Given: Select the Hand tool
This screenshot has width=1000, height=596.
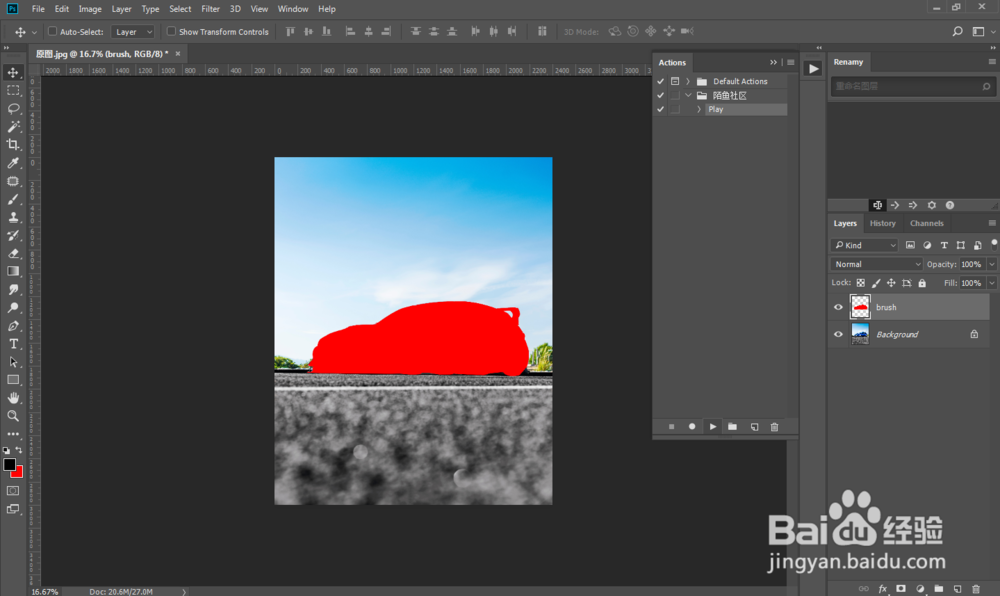Looking at the screenshot, I should [x=13, y=398].
